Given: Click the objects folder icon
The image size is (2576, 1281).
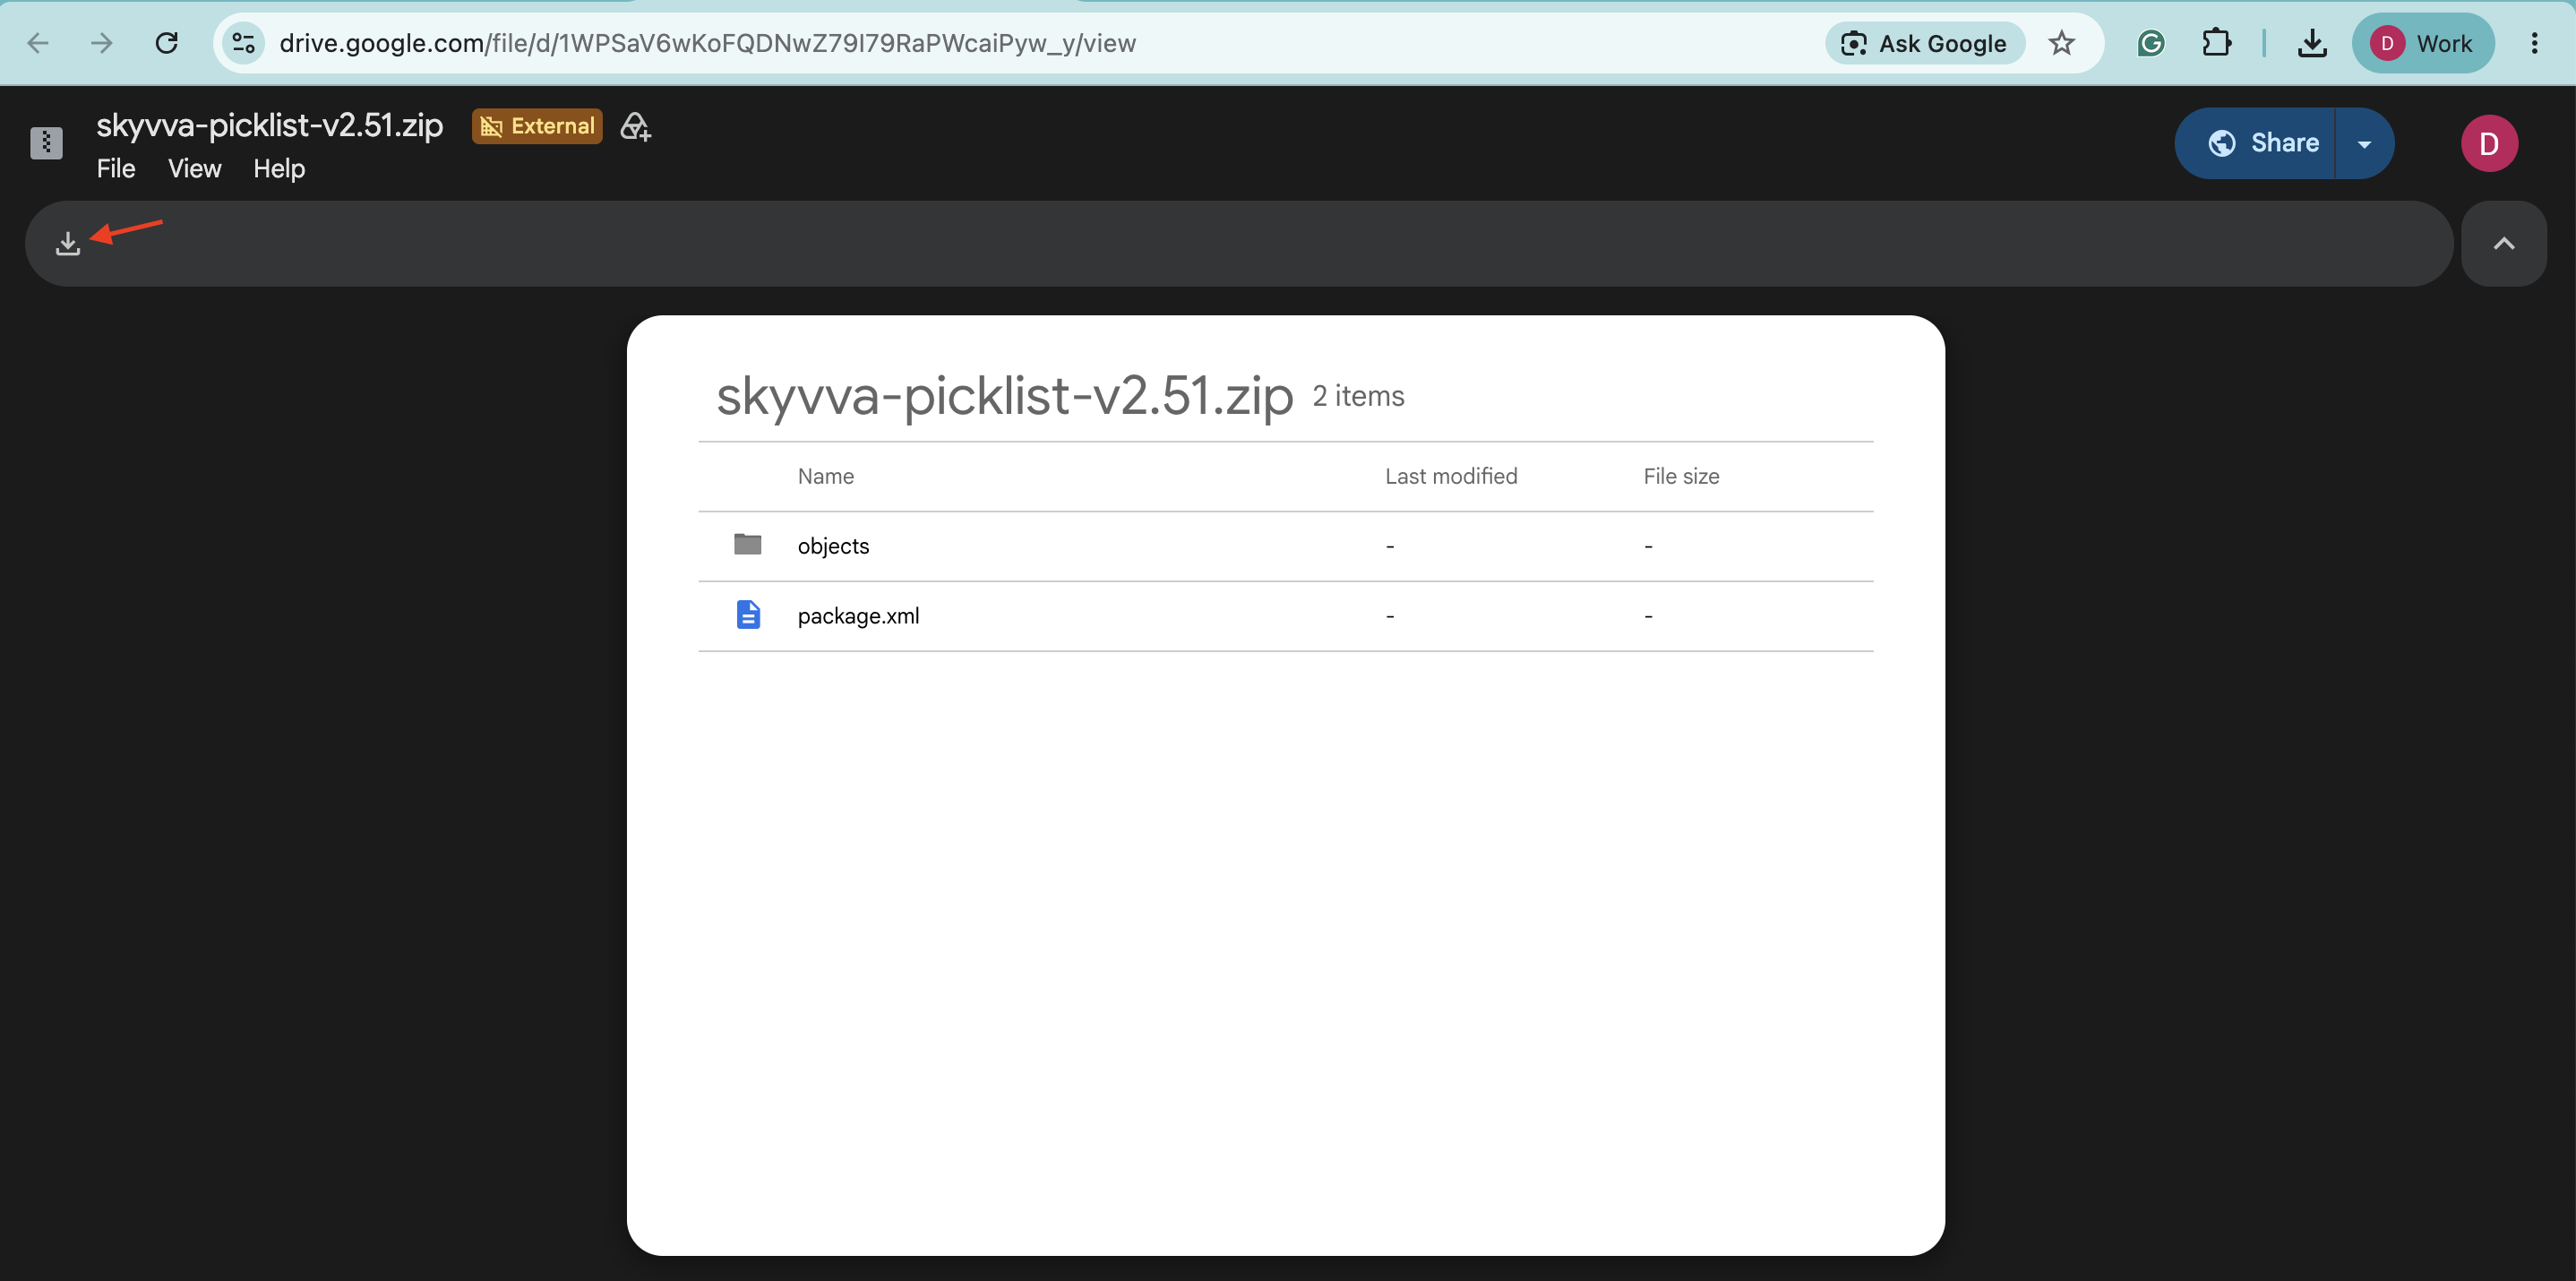Looking at the screenshot, I should [747, 544].
